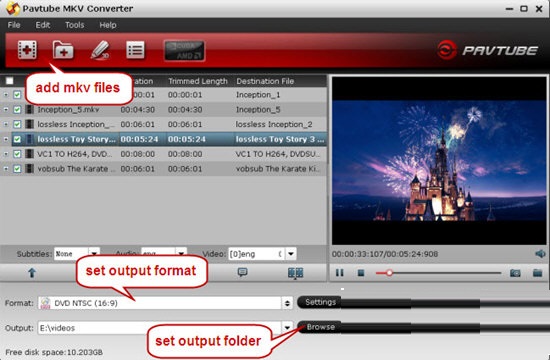Open the Help menu
This screenshot has height=360, width=550.
point(108,25)
